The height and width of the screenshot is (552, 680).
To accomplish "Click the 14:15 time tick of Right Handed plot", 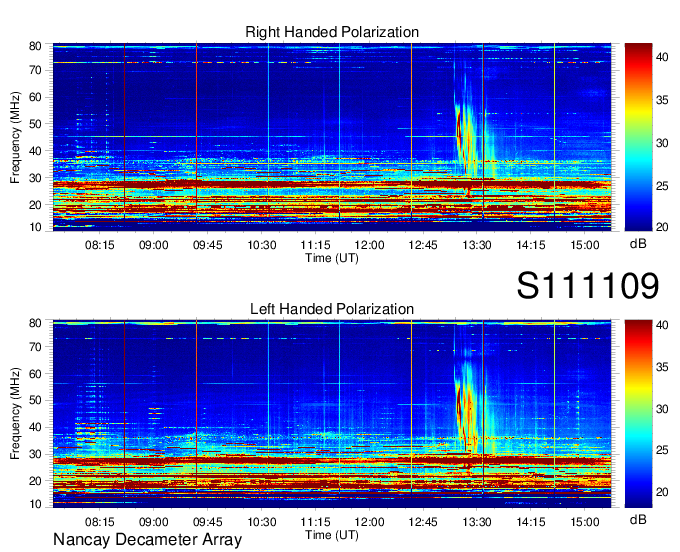I will pyautogui.click(x=530, y=245).
